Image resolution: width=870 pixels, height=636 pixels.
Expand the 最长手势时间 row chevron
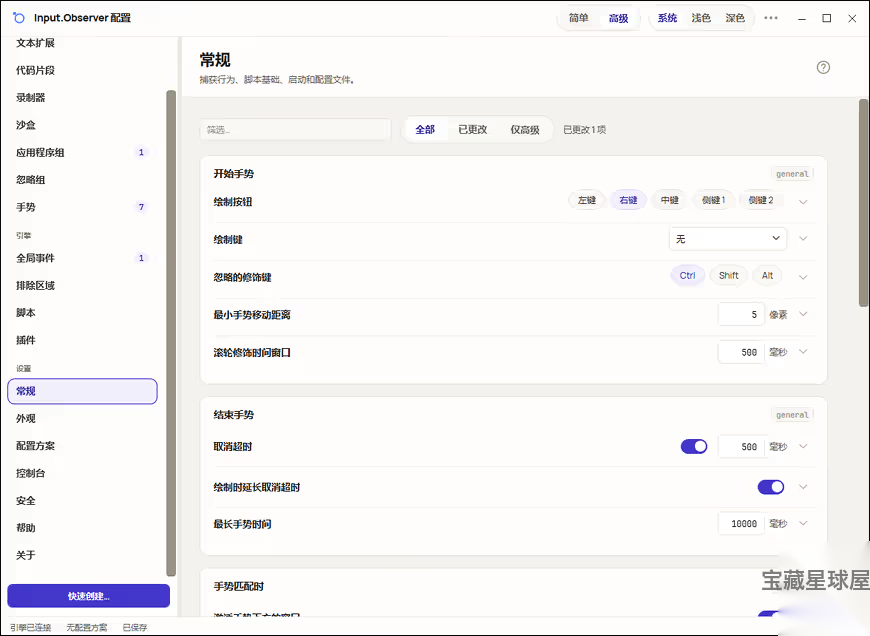click(803, 523)
